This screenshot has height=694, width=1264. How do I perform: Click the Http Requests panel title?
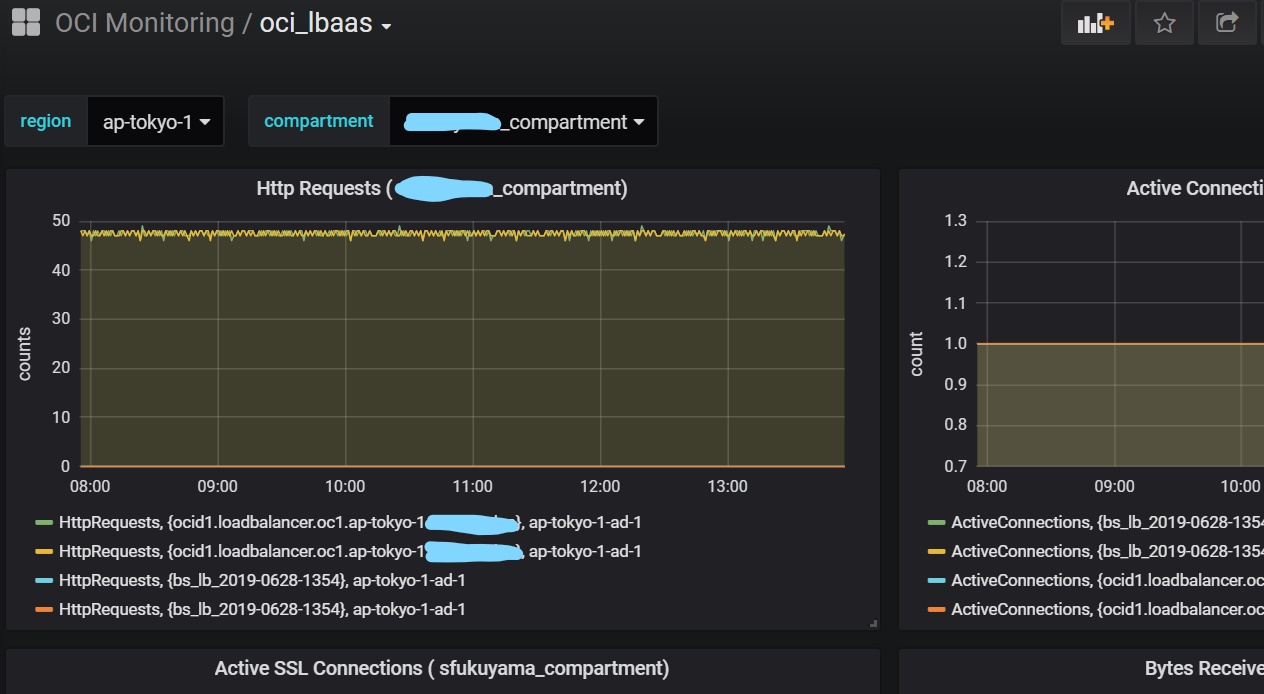point(442,188)
